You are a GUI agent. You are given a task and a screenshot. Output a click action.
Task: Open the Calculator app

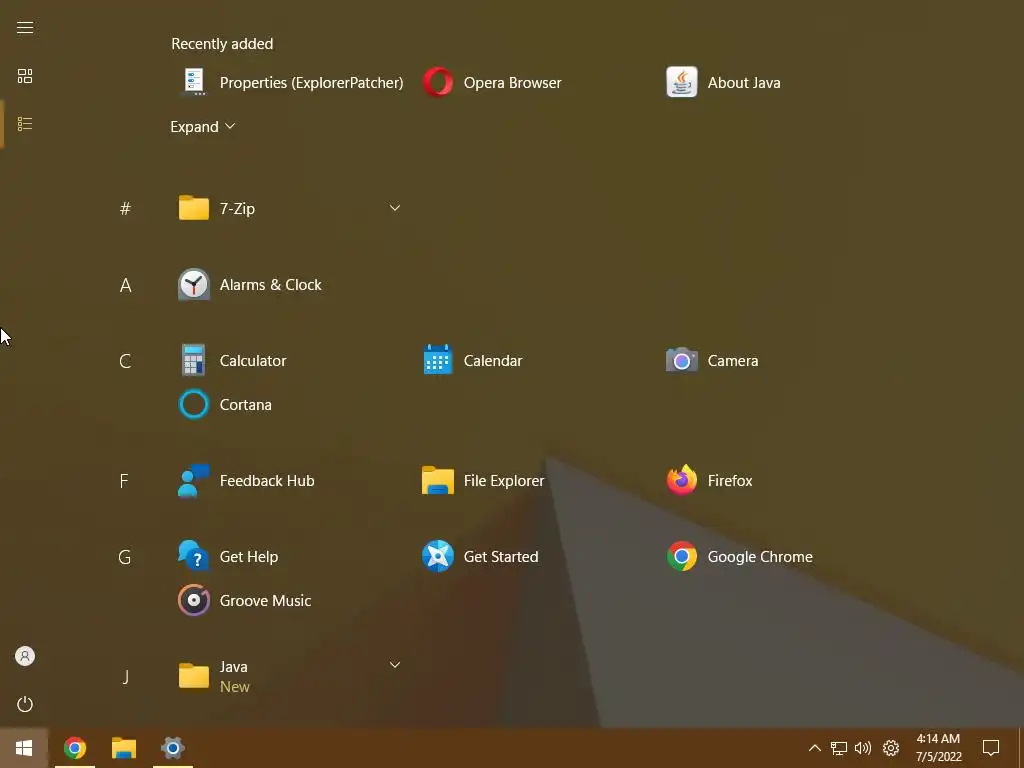[233, 360]
